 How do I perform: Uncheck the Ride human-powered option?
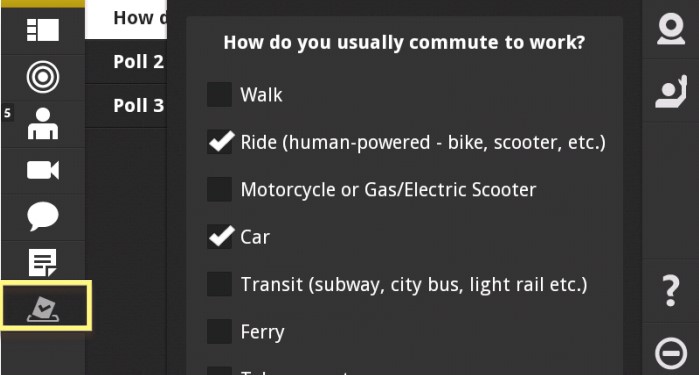coord(219,142)
